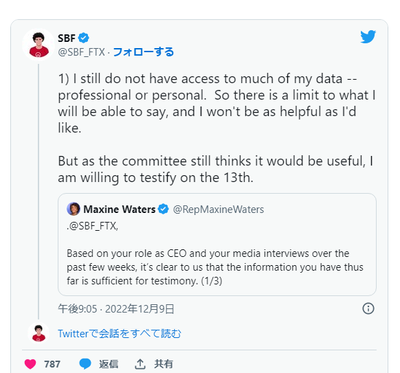Image resolution: width=400 pixels, height=373 pixels.
Task: Open SBF's profile avatar at top
Action: pos(39,45)
